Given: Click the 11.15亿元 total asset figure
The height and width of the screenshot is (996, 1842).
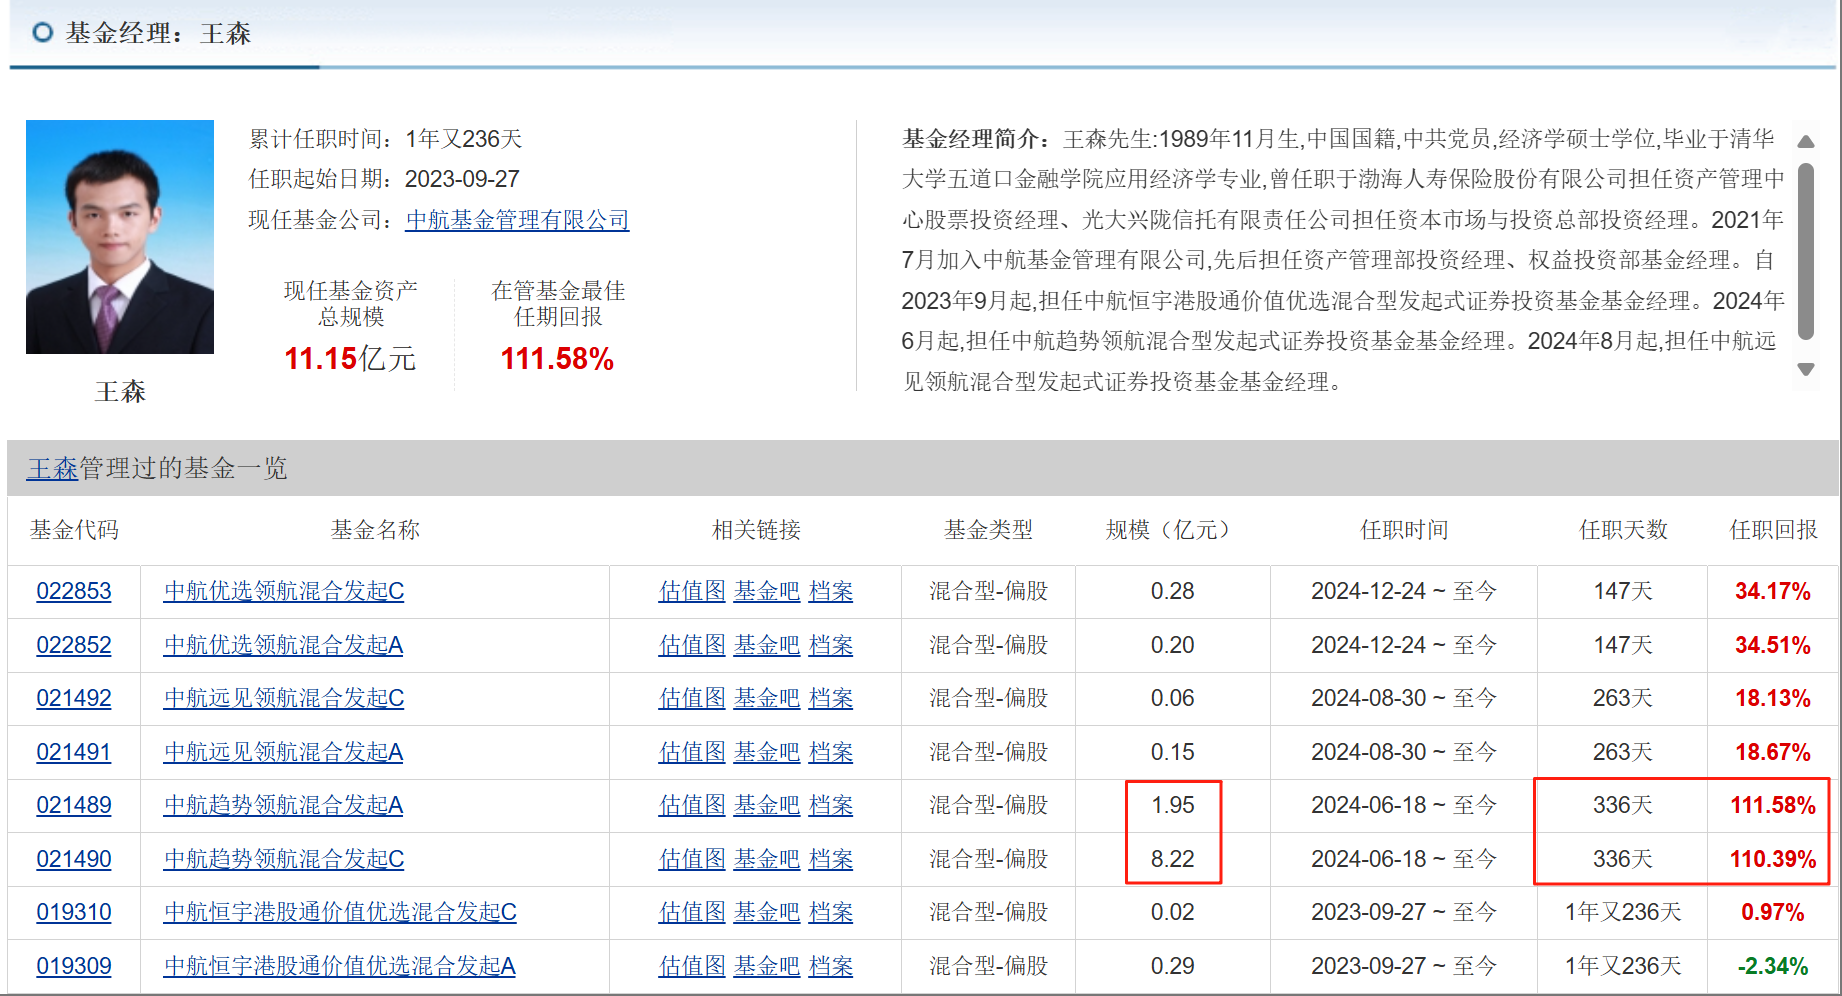Looking at the screenshot, I should [x=350, y=359].
